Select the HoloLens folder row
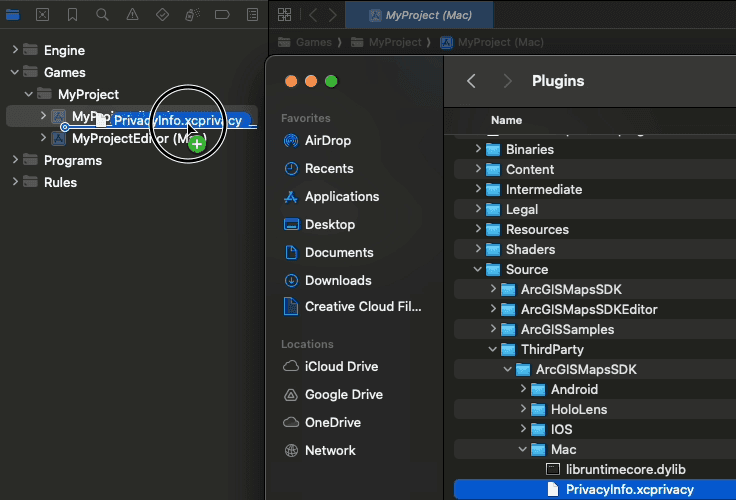This screenshot has width=736, height=500. (595, 409)
